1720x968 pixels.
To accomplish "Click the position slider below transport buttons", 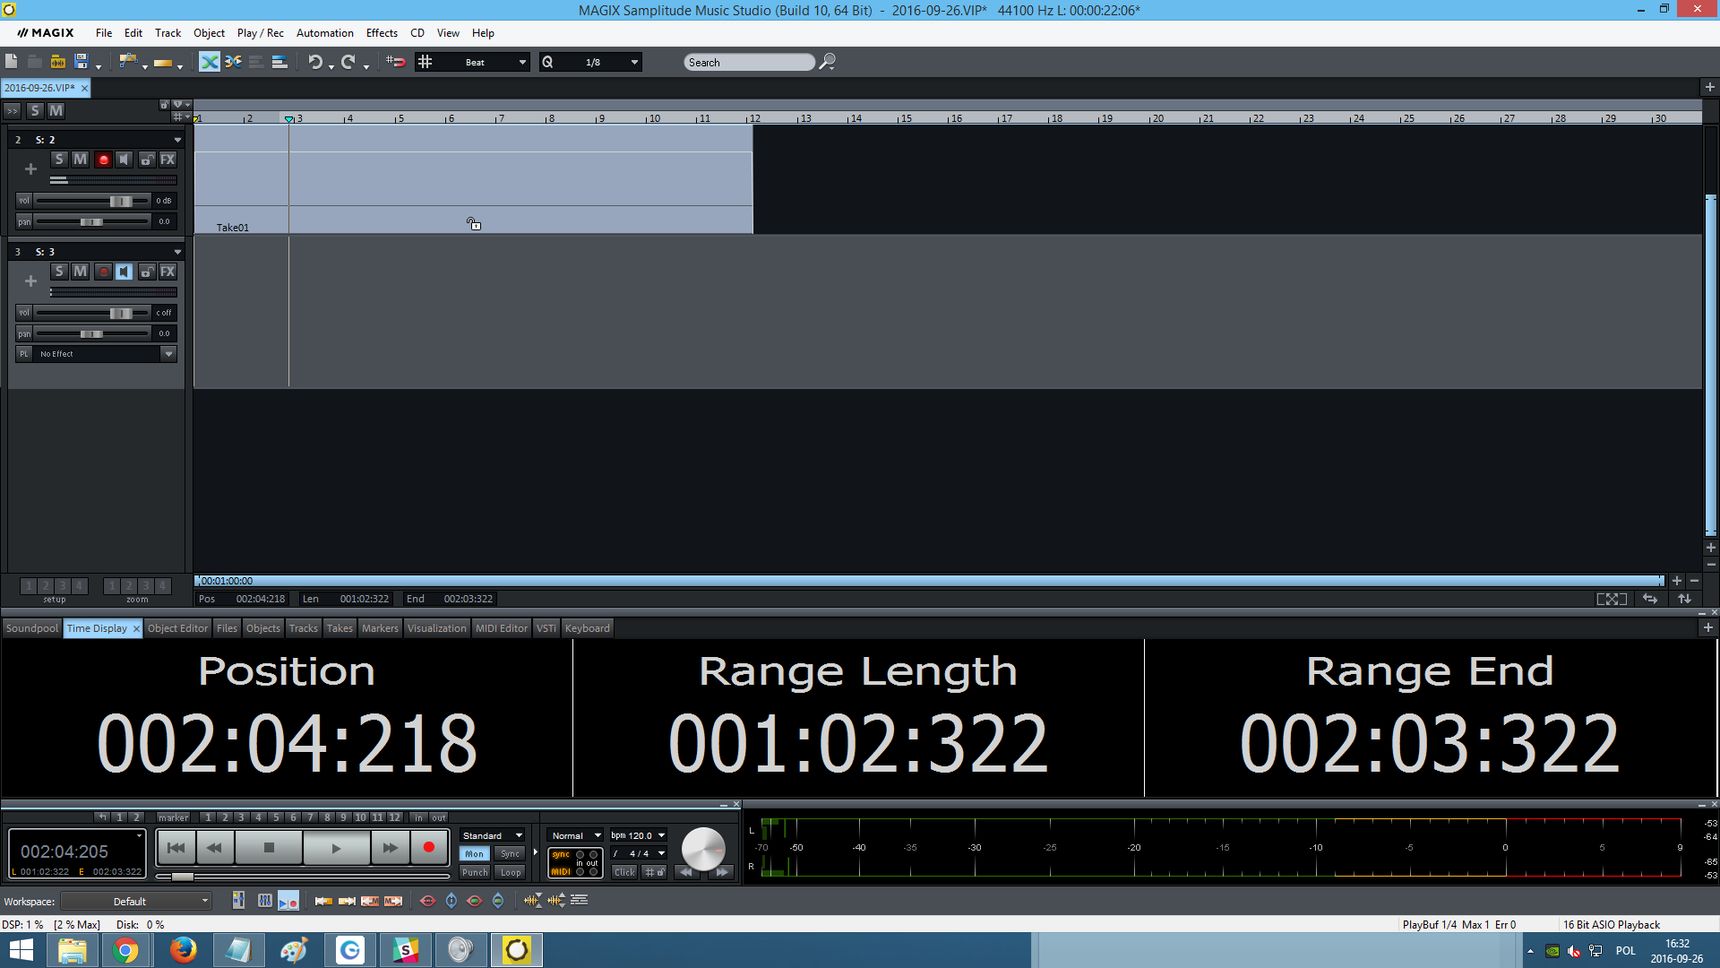I will pos(302,876).
